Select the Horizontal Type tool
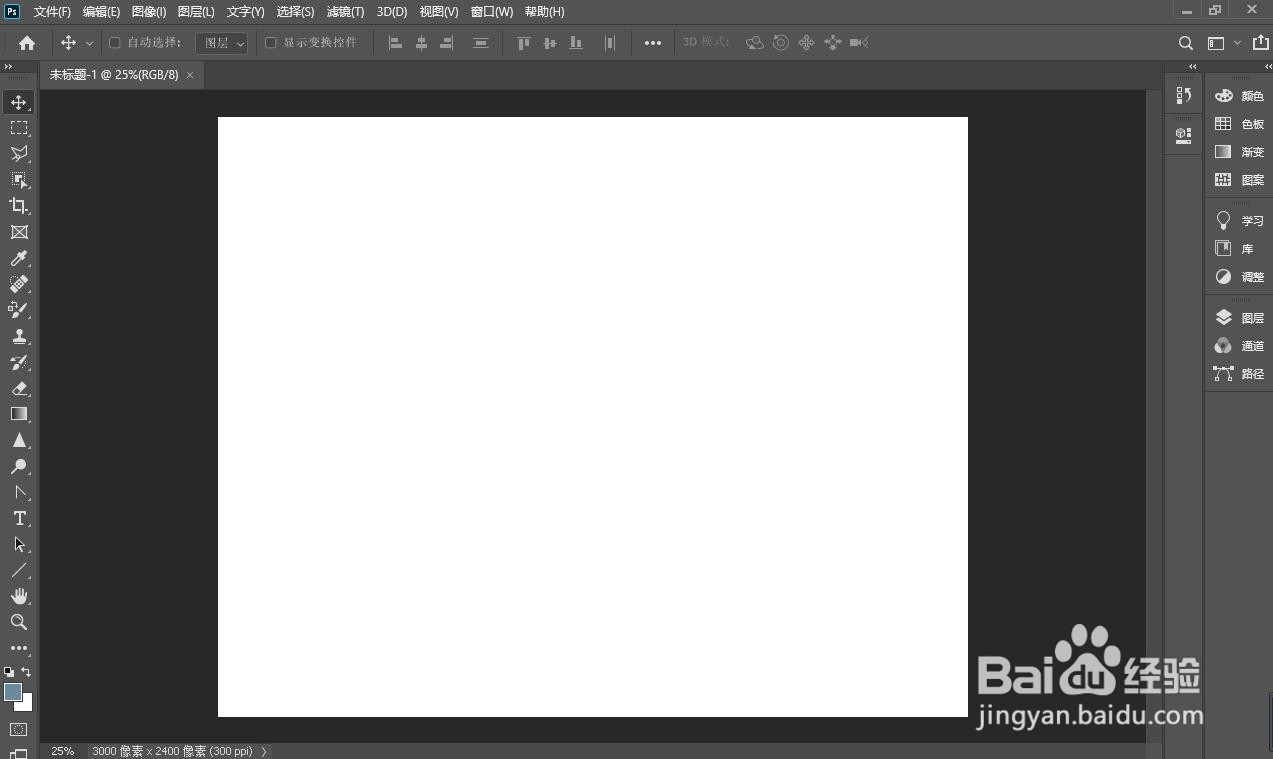Screen dimensions: 1273x759 (x=19, y=518)
